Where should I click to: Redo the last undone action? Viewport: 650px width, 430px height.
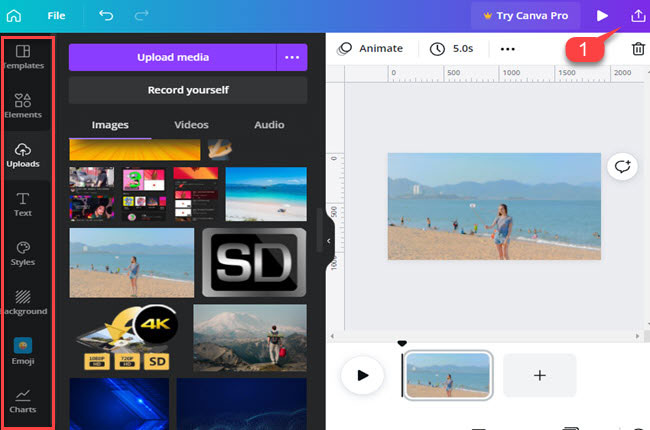[141, 16]
